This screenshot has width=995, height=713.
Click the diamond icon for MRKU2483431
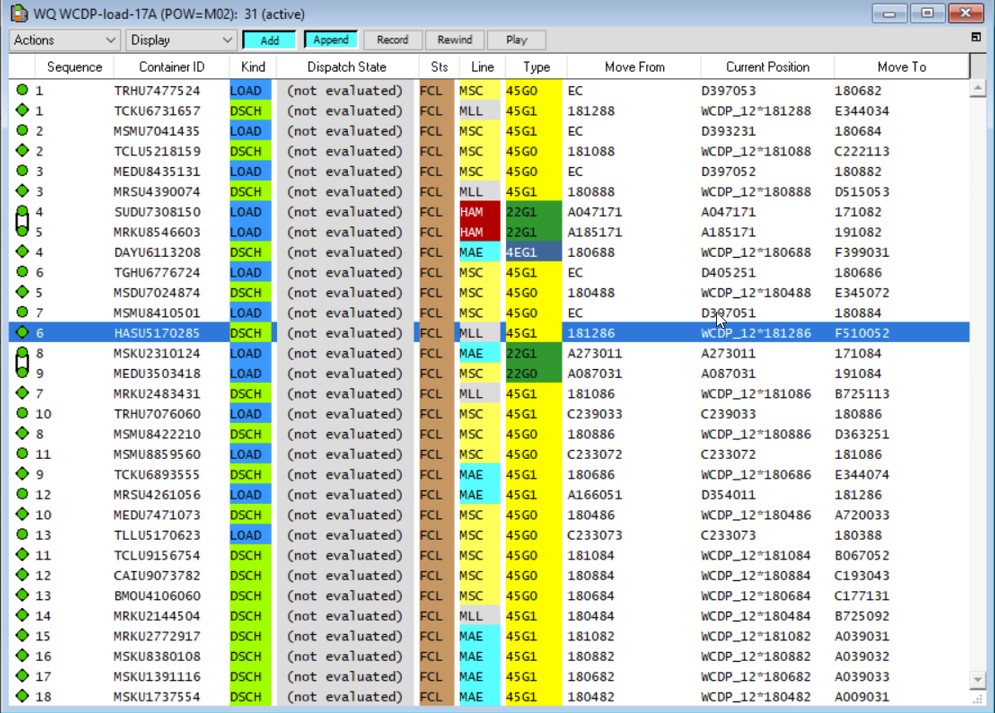click(x=22, y=393)
